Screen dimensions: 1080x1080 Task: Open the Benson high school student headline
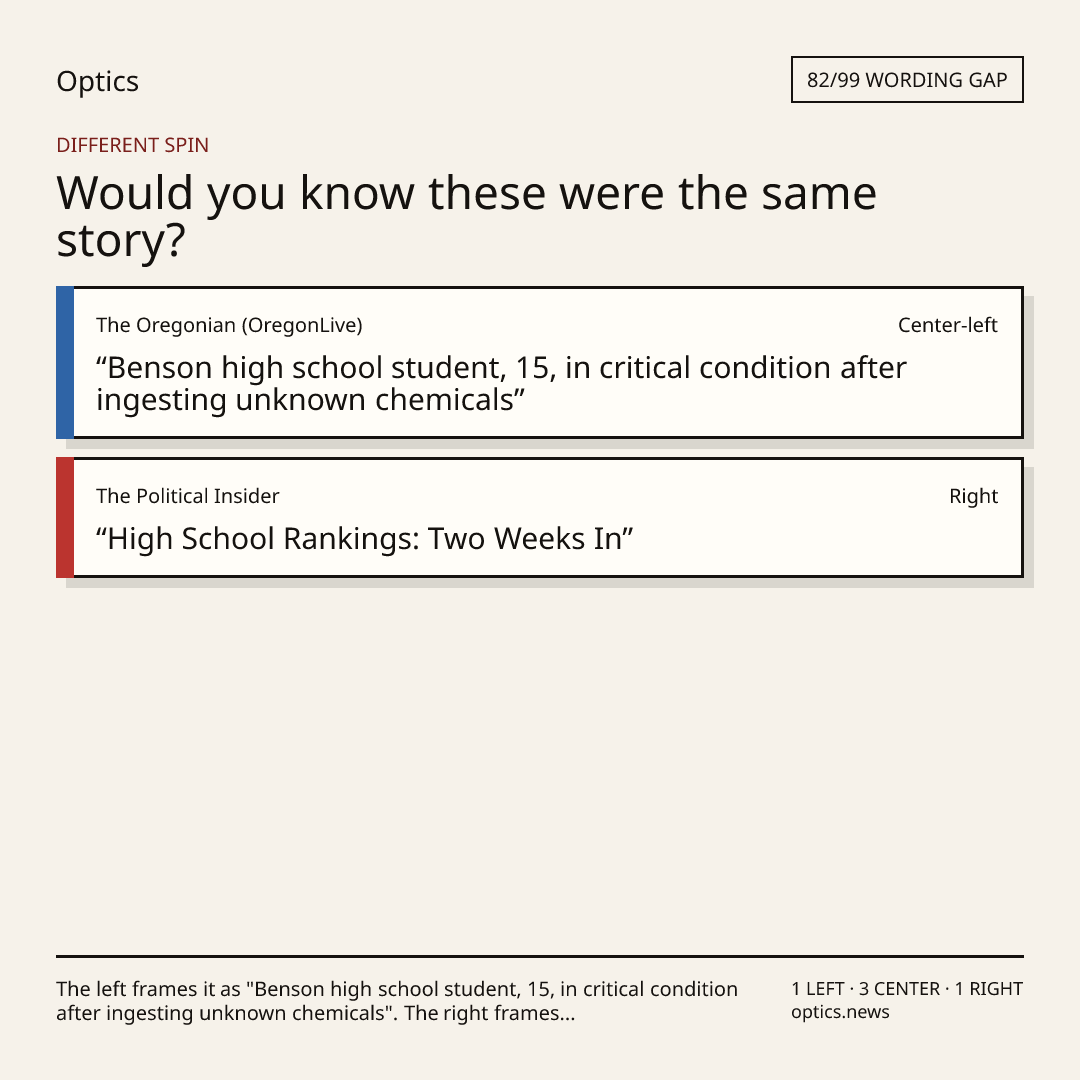coord(501,384)
